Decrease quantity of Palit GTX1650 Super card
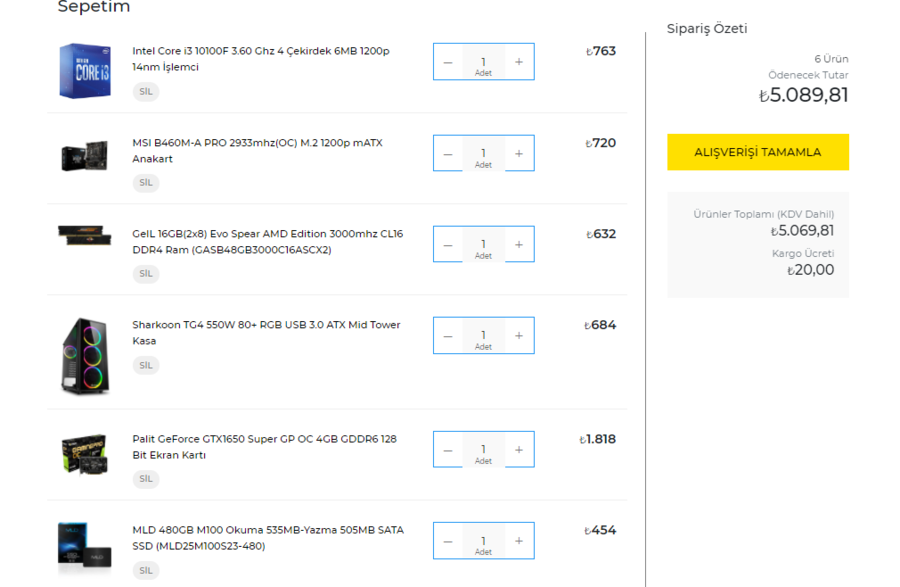This screenshot has width=900, height=587. click(x=448, y=450)
